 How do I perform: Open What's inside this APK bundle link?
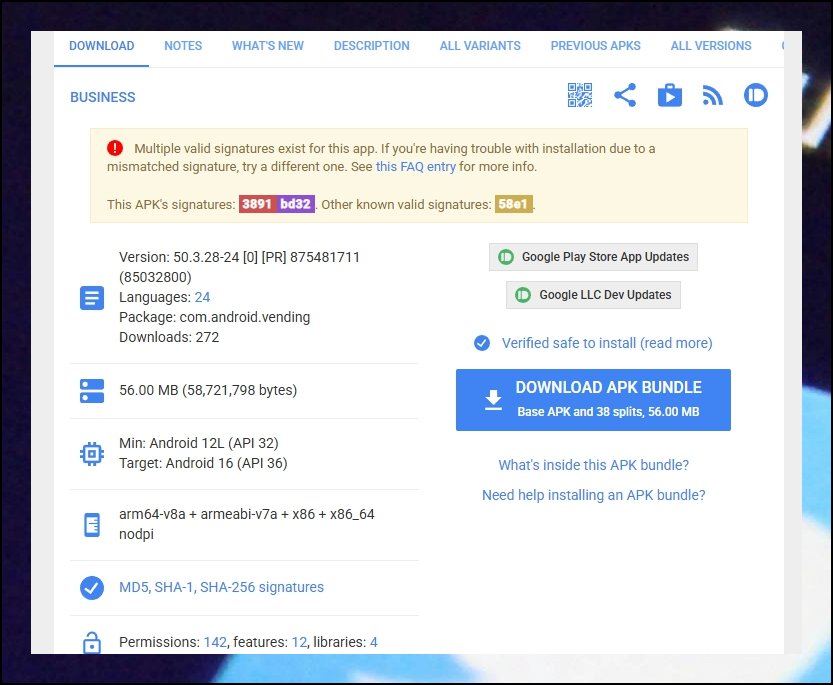tap(593, 466)
